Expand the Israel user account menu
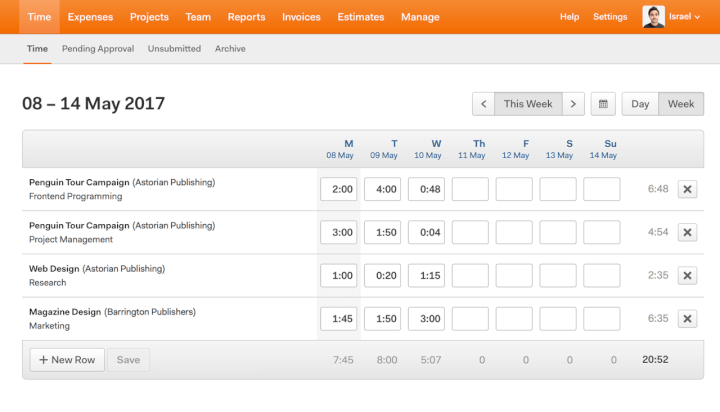This screenshot has width=720, height=412. (x=691, y=17)
